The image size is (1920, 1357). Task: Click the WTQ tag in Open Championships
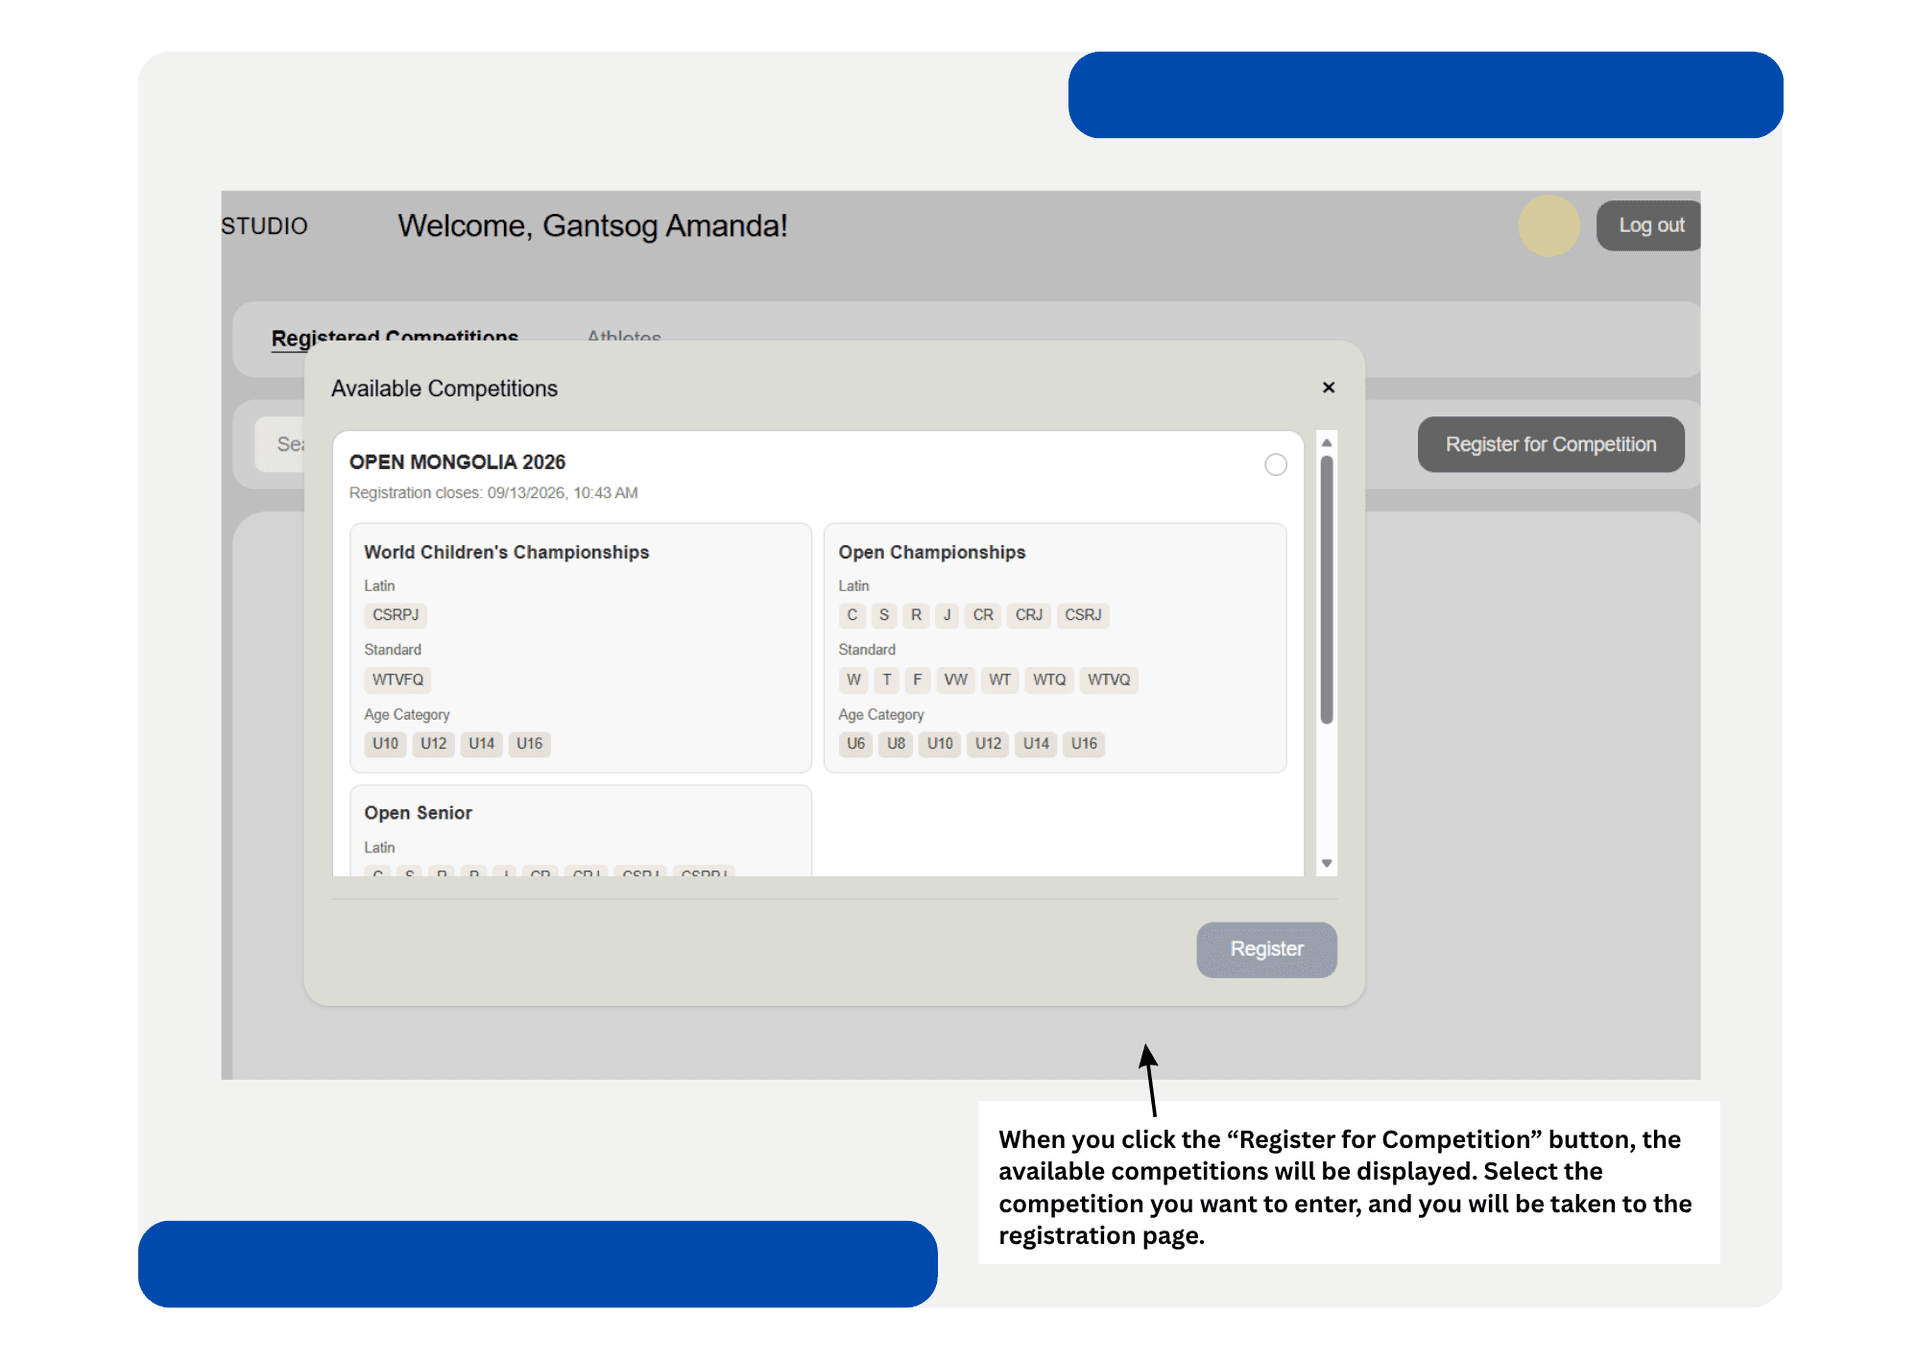(x=1049, y=680)
